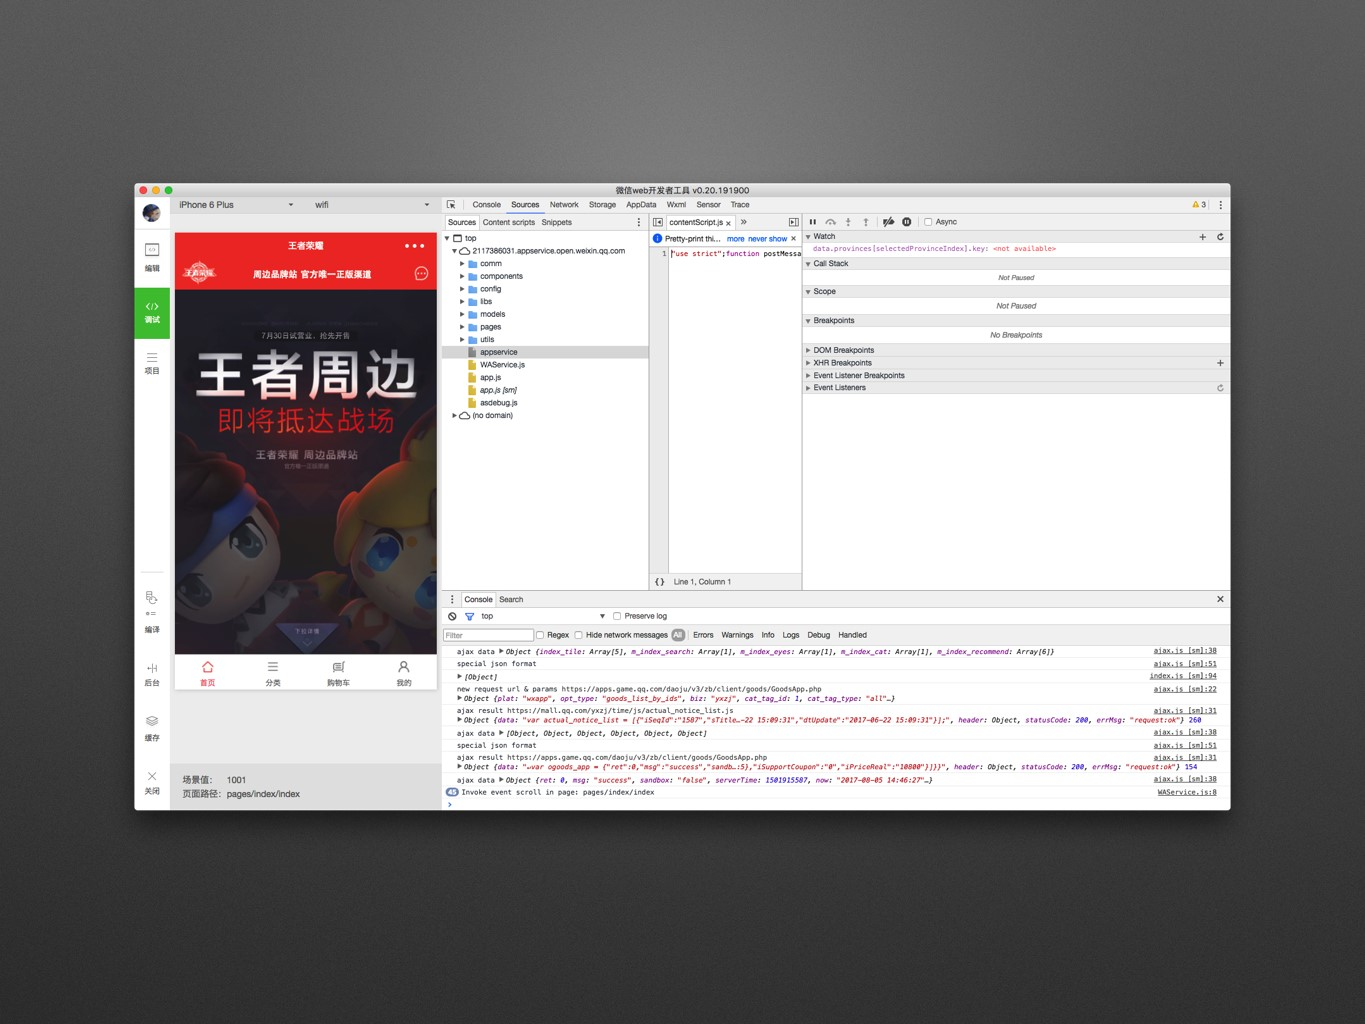Enable the Preserve log checkbox
This screenshot has height=1024, width=1365.
click(x=617, y=616)
